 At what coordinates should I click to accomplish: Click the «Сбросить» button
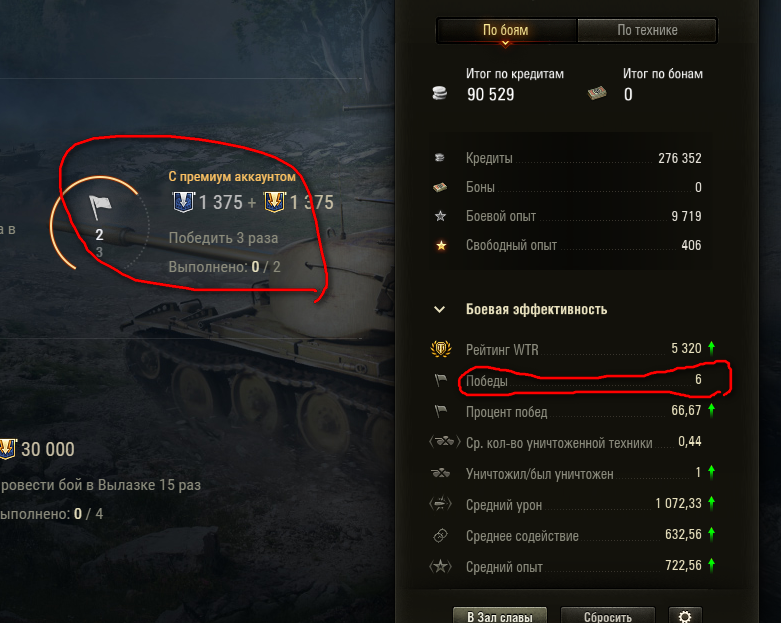coord(608,617)
